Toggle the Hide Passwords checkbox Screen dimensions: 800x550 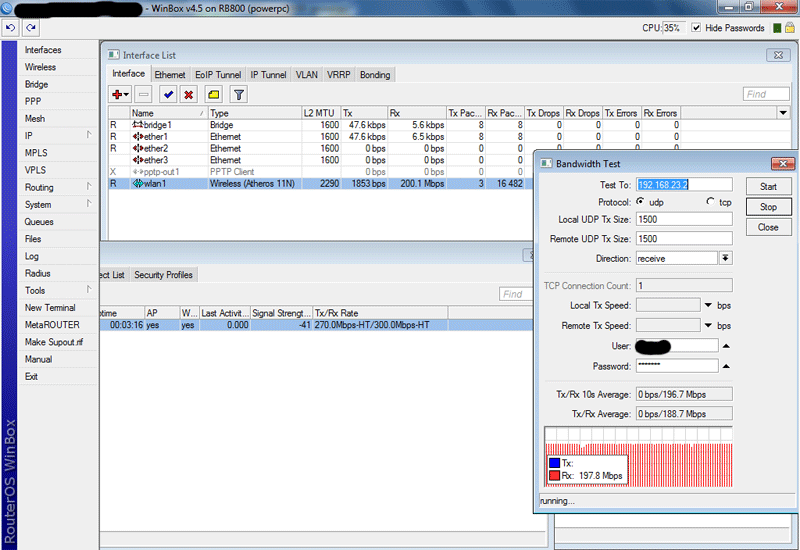(696, 28)
